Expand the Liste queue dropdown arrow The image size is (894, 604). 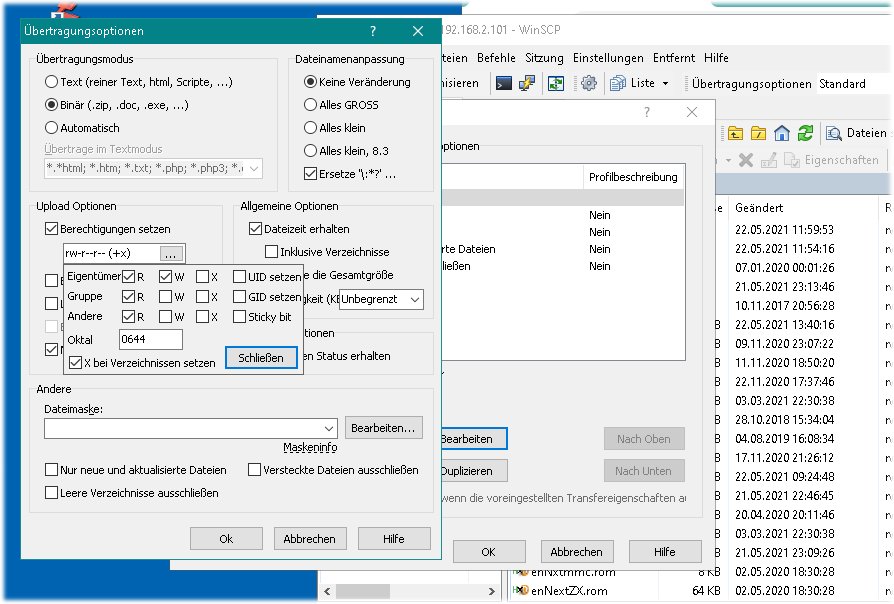pyautogui.click(x=666, y=84)
